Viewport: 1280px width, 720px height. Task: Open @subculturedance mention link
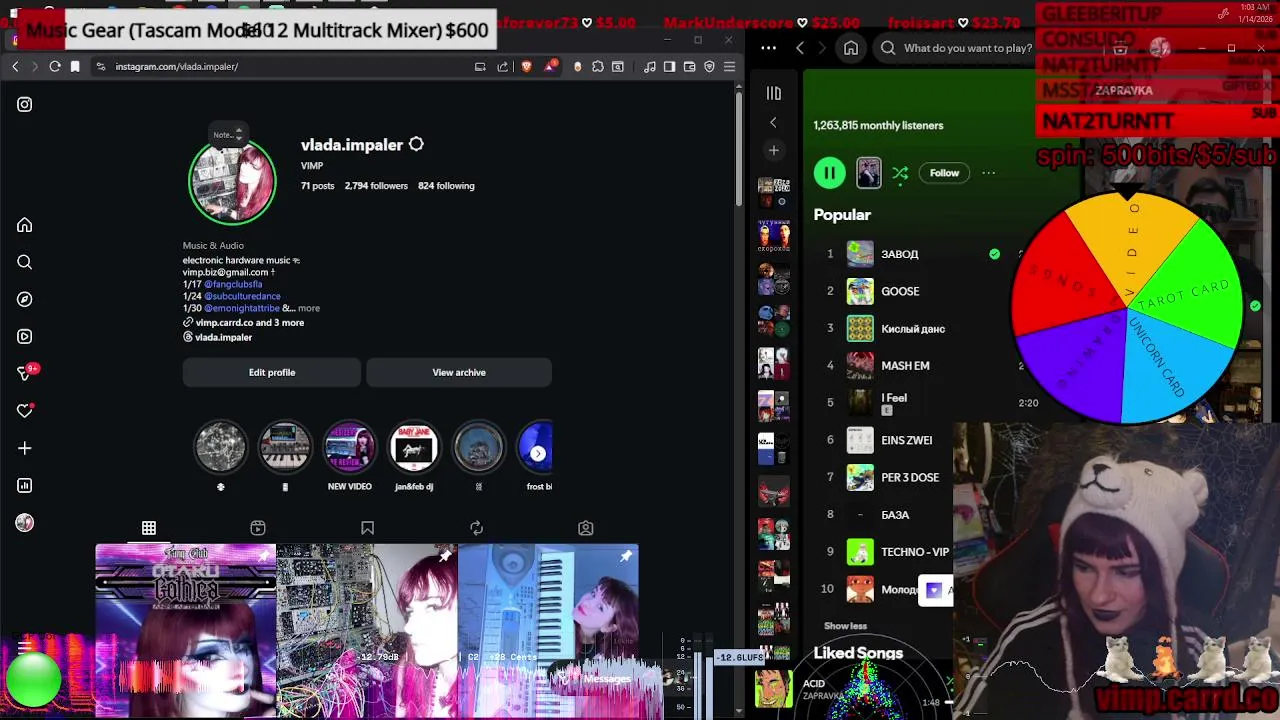tap(242, 296)
